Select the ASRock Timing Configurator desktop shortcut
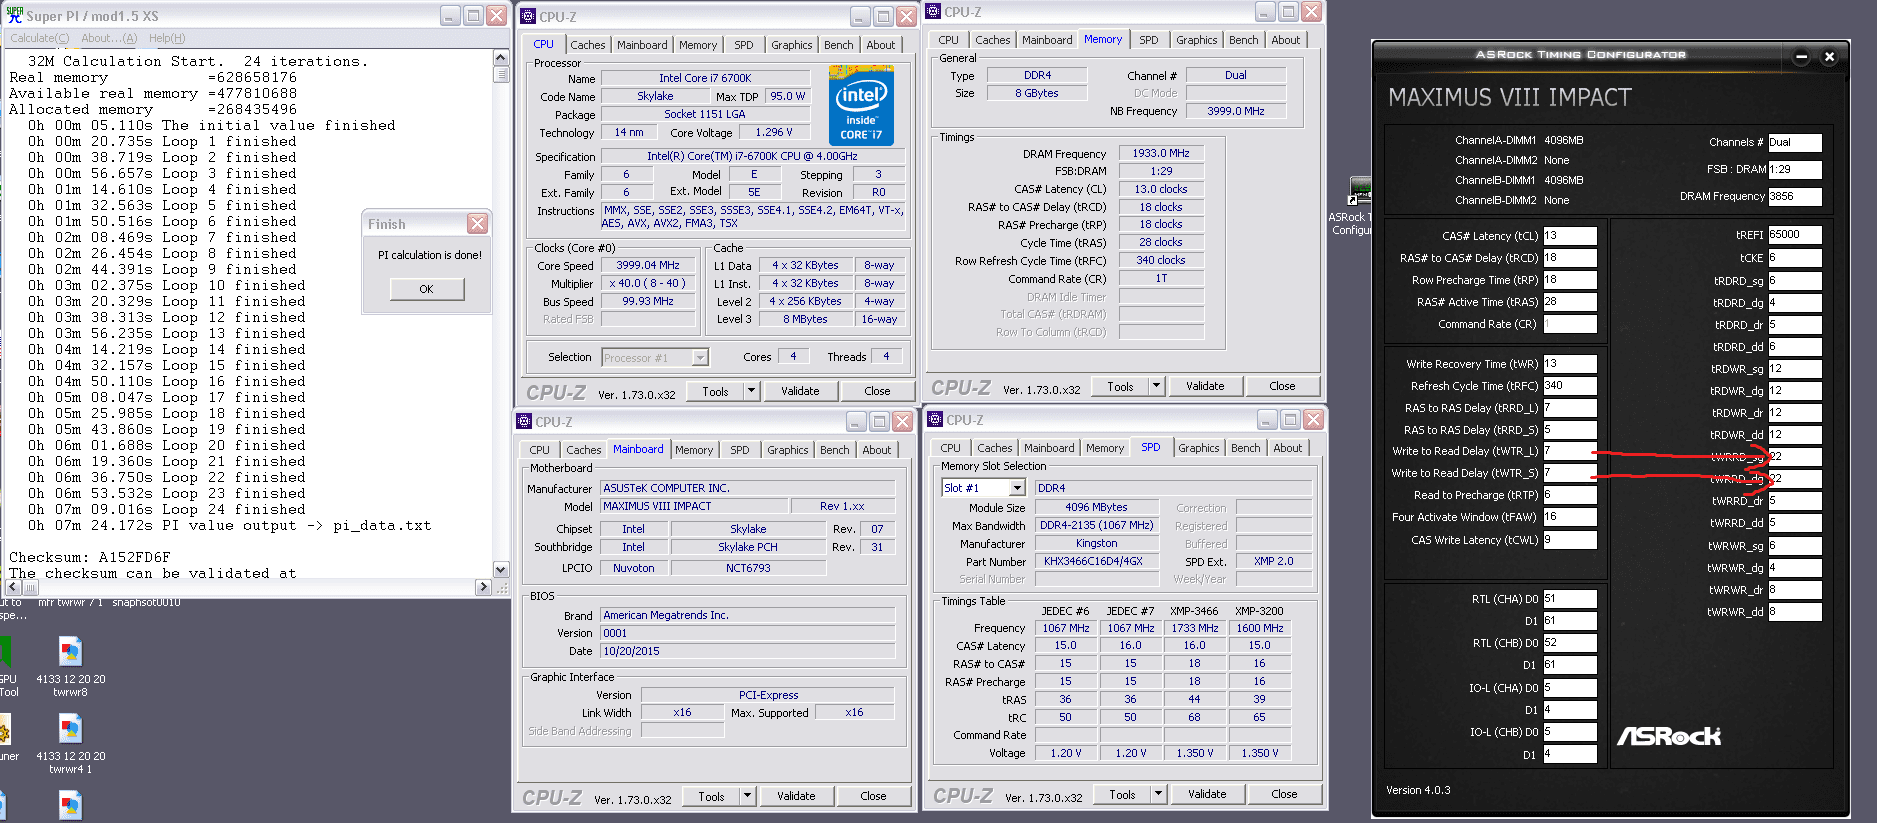The image size is (1877, 823). [1358, 207]
